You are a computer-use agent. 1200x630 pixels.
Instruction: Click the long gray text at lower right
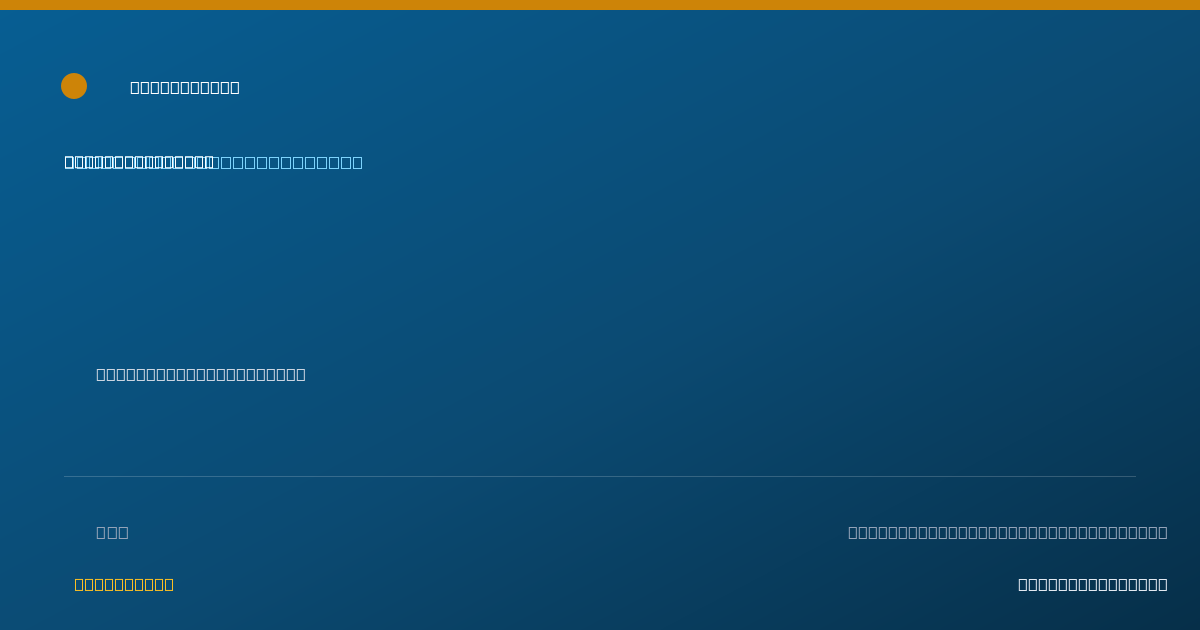coord(1008,532)
